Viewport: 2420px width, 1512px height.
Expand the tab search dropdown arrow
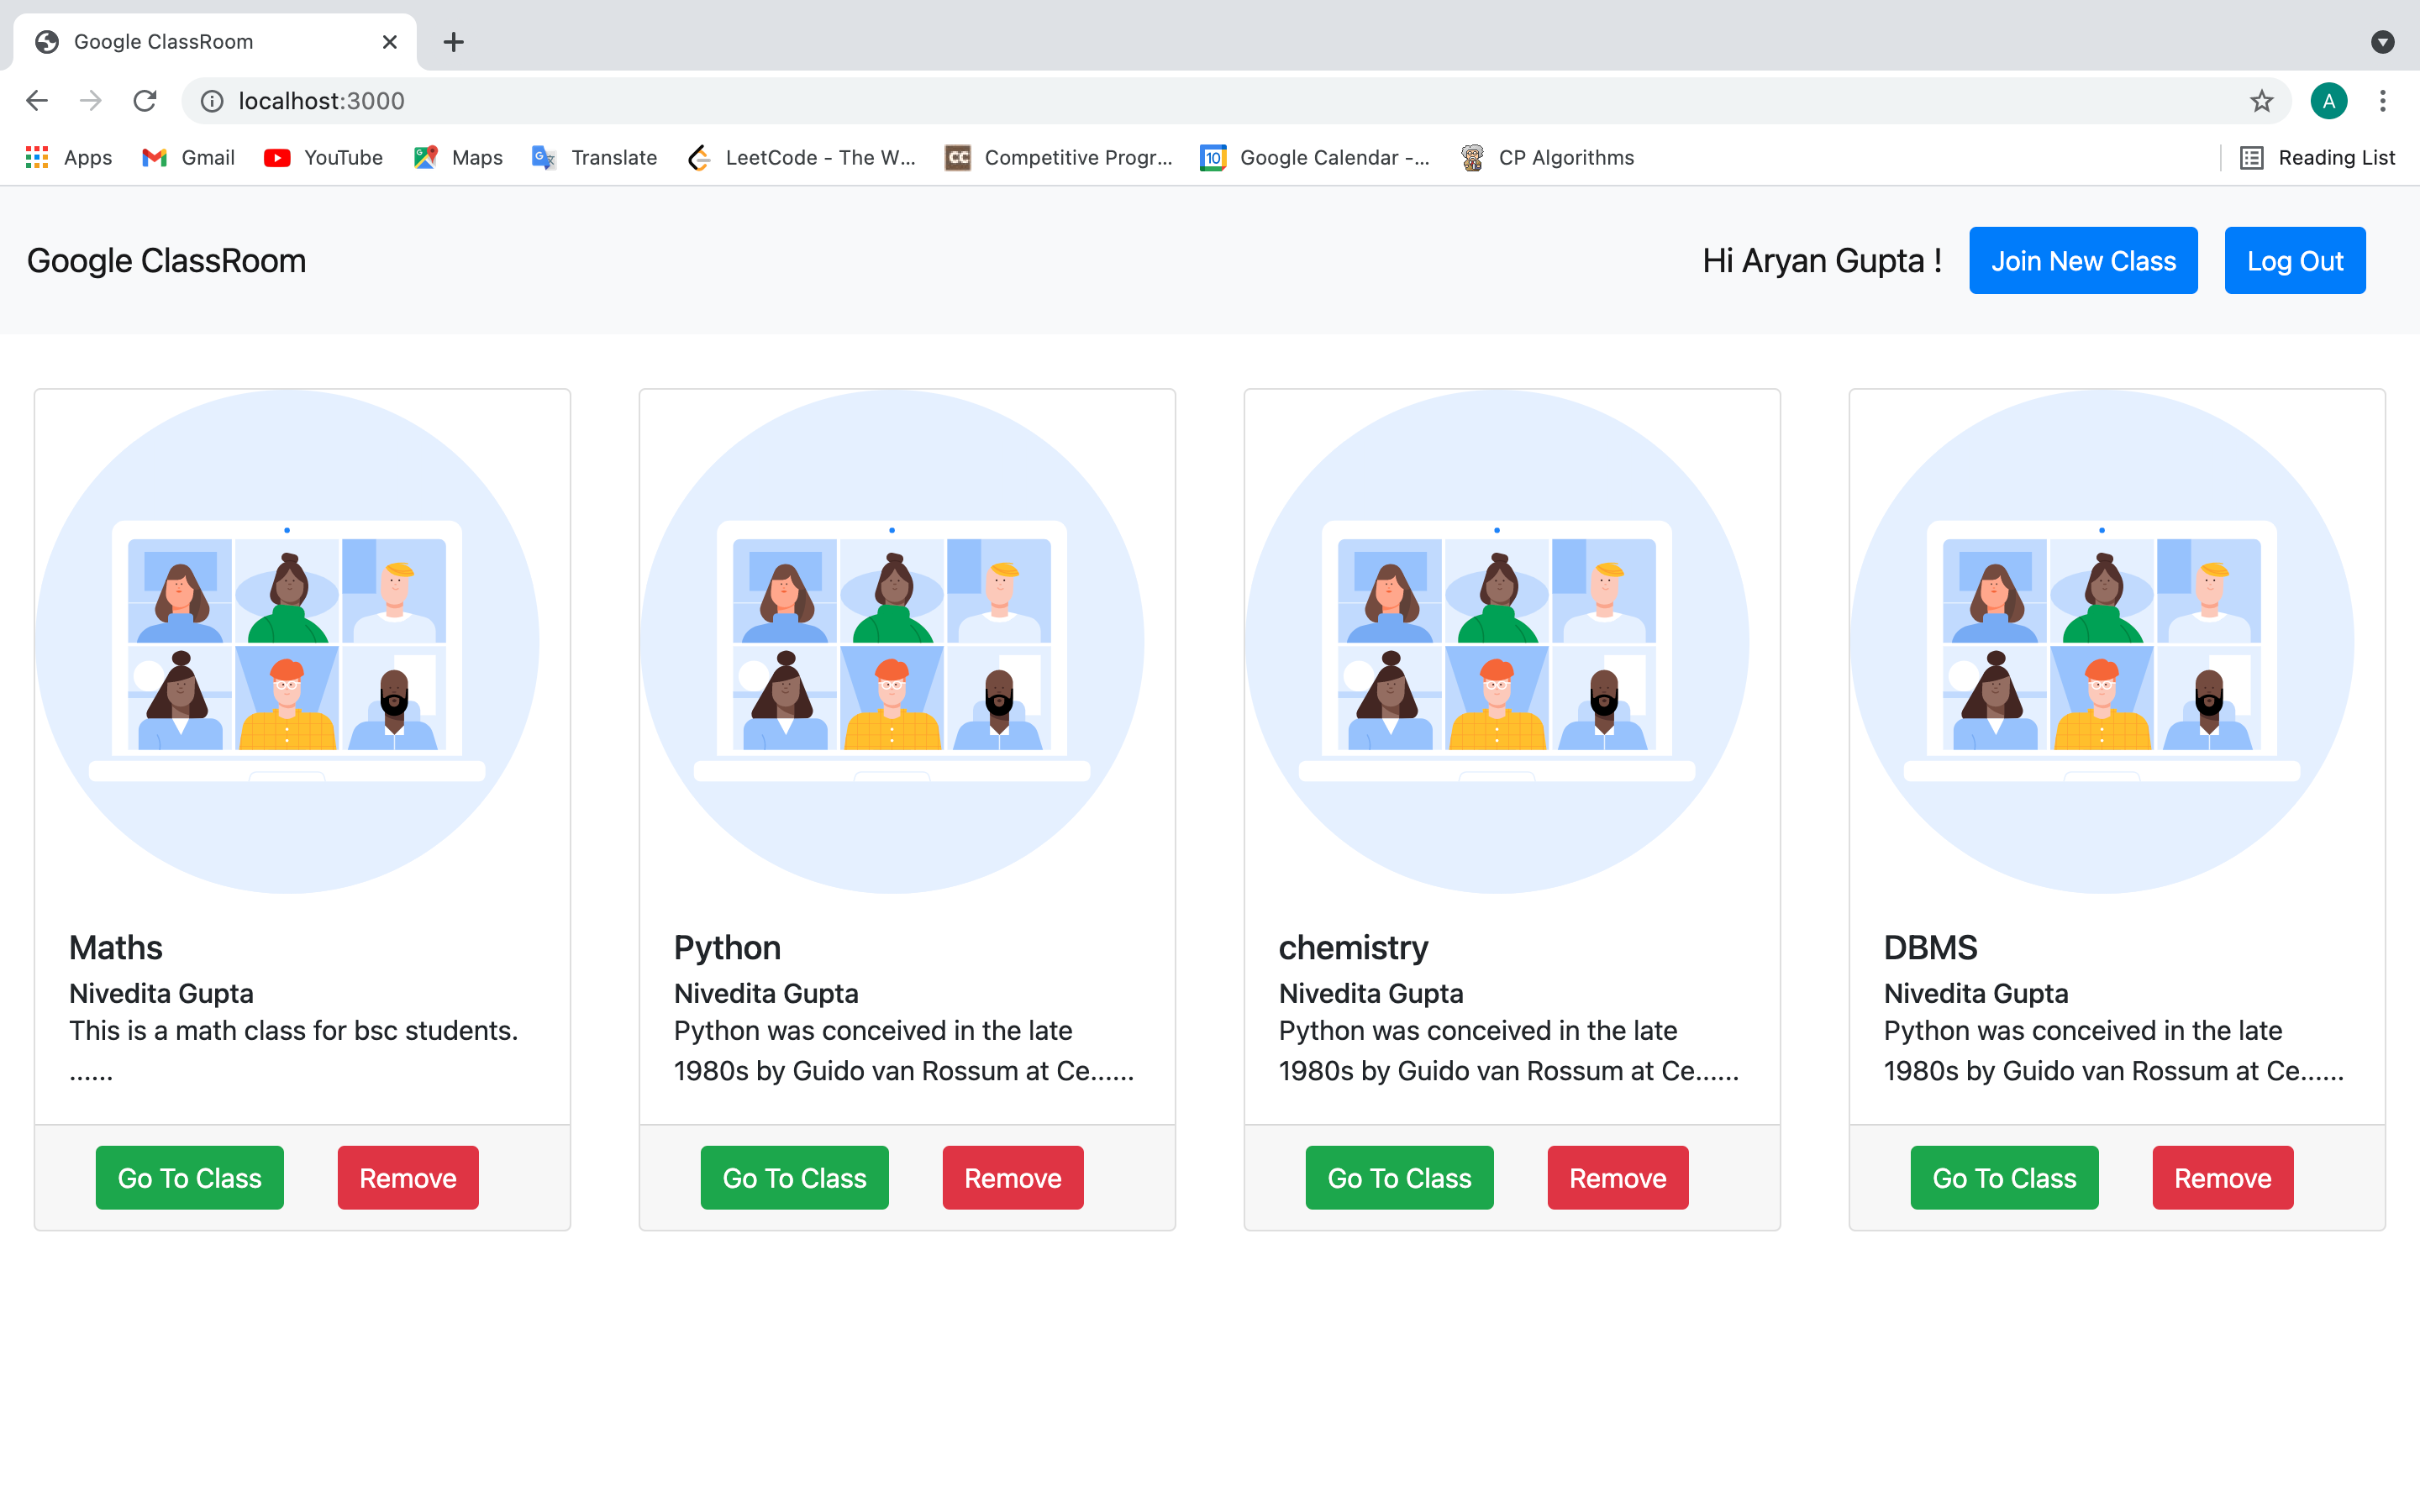tap(2382, 42)
